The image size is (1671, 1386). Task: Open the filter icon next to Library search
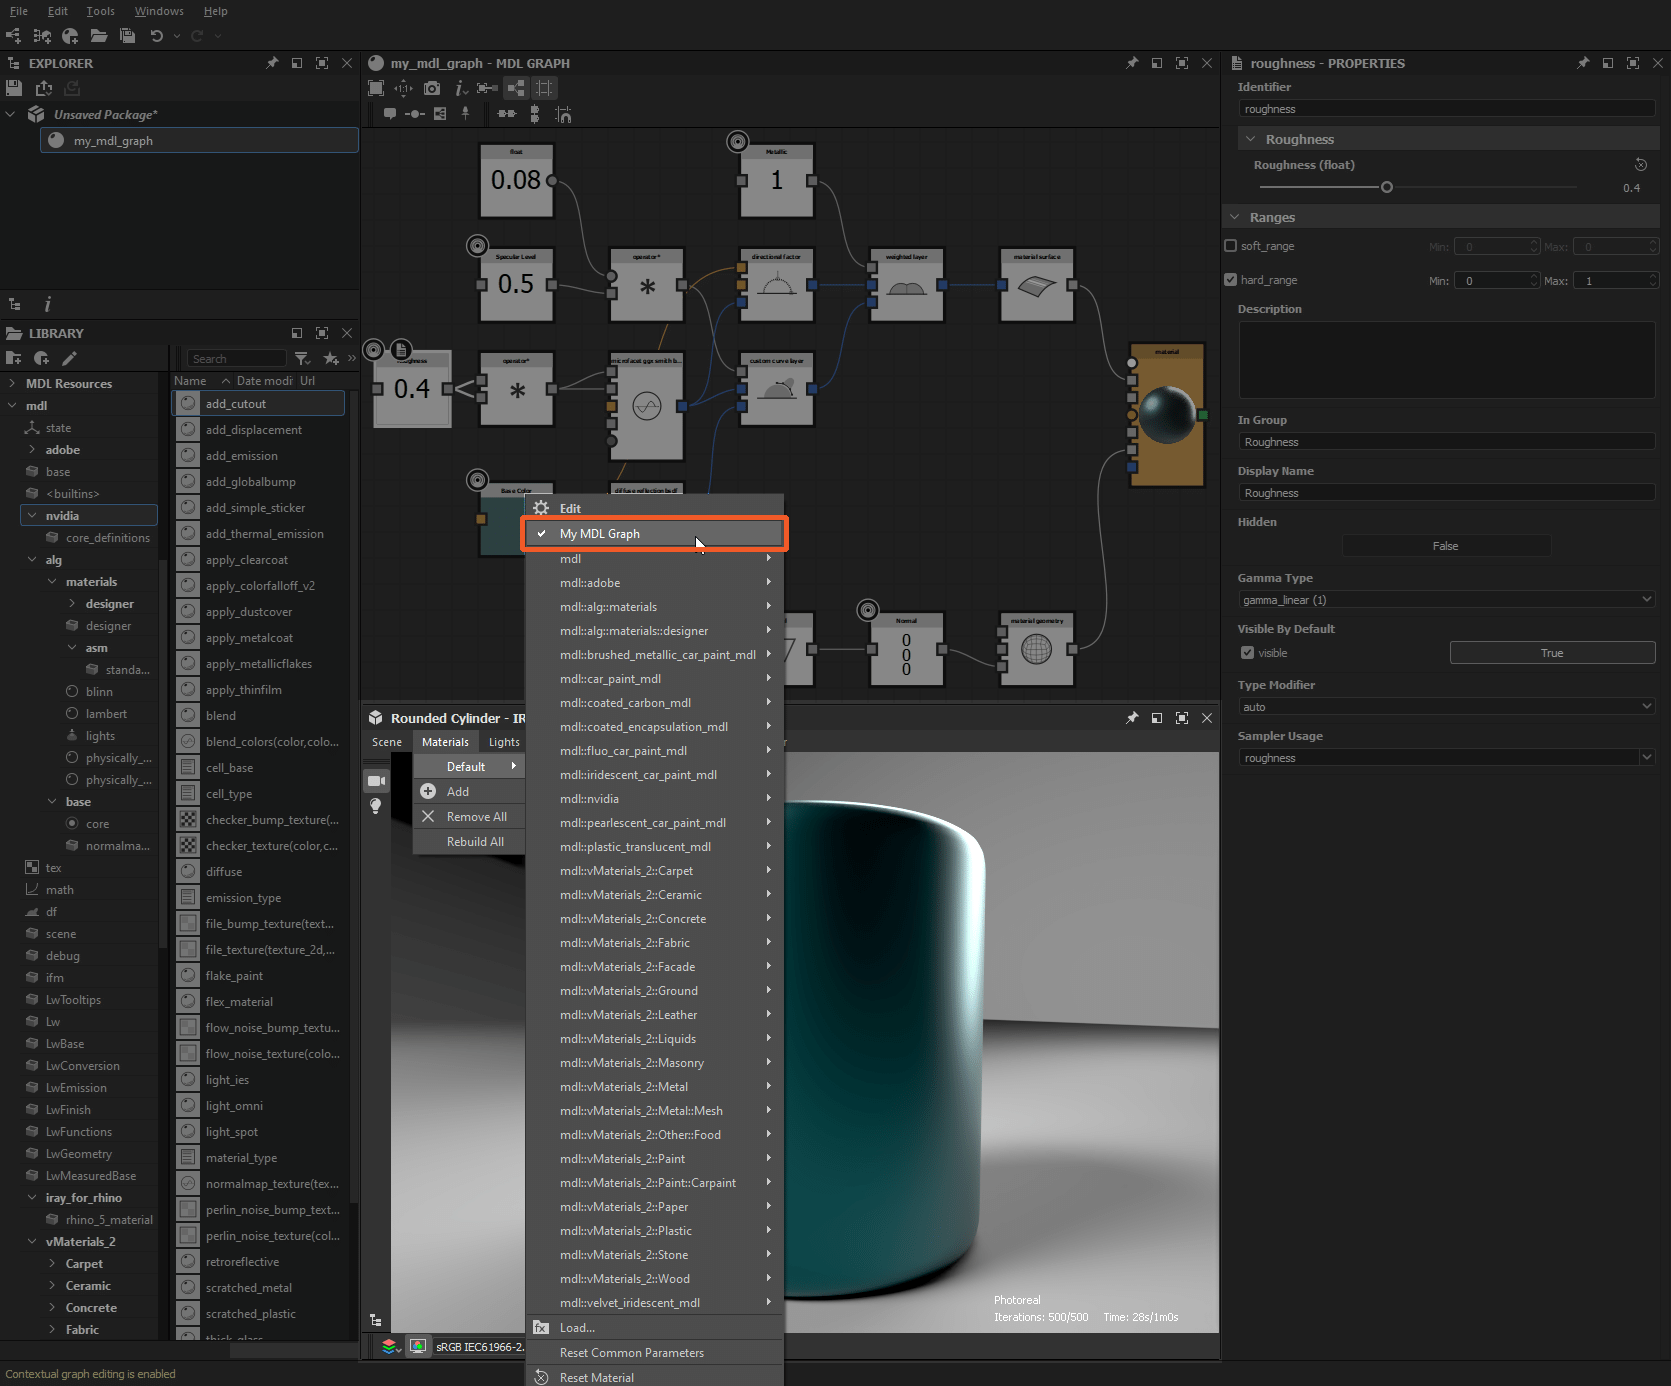[303, 358]
